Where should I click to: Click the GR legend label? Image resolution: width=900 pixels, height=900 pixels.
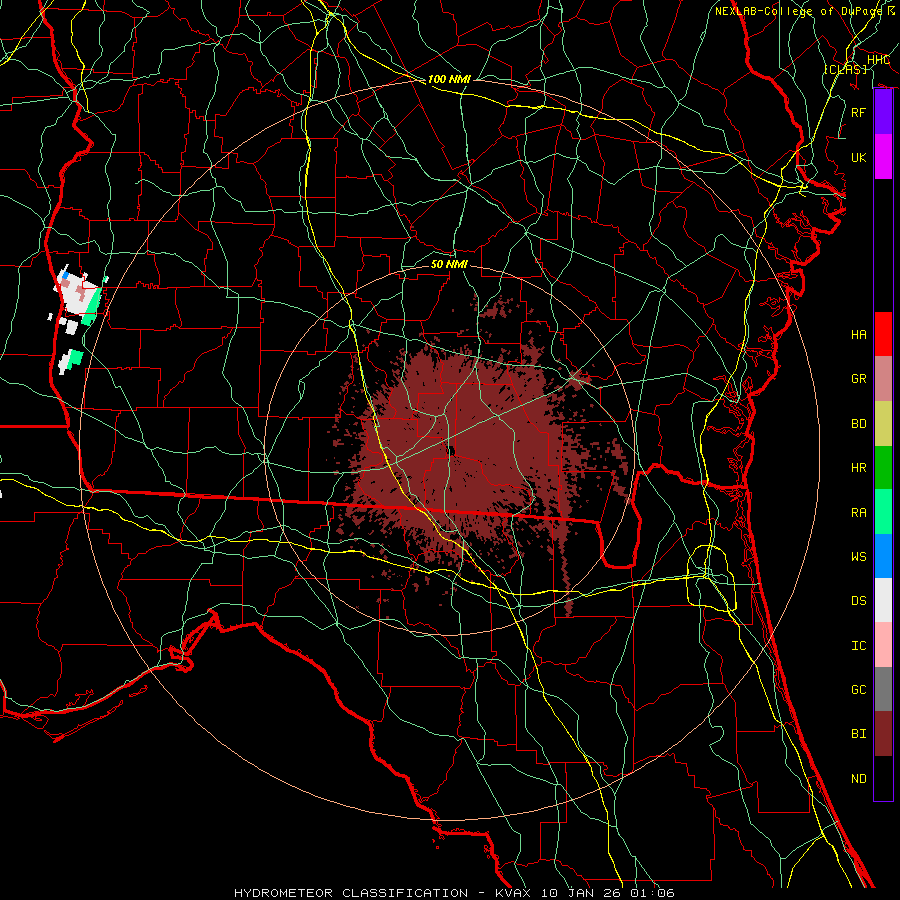tap(858, 379)
